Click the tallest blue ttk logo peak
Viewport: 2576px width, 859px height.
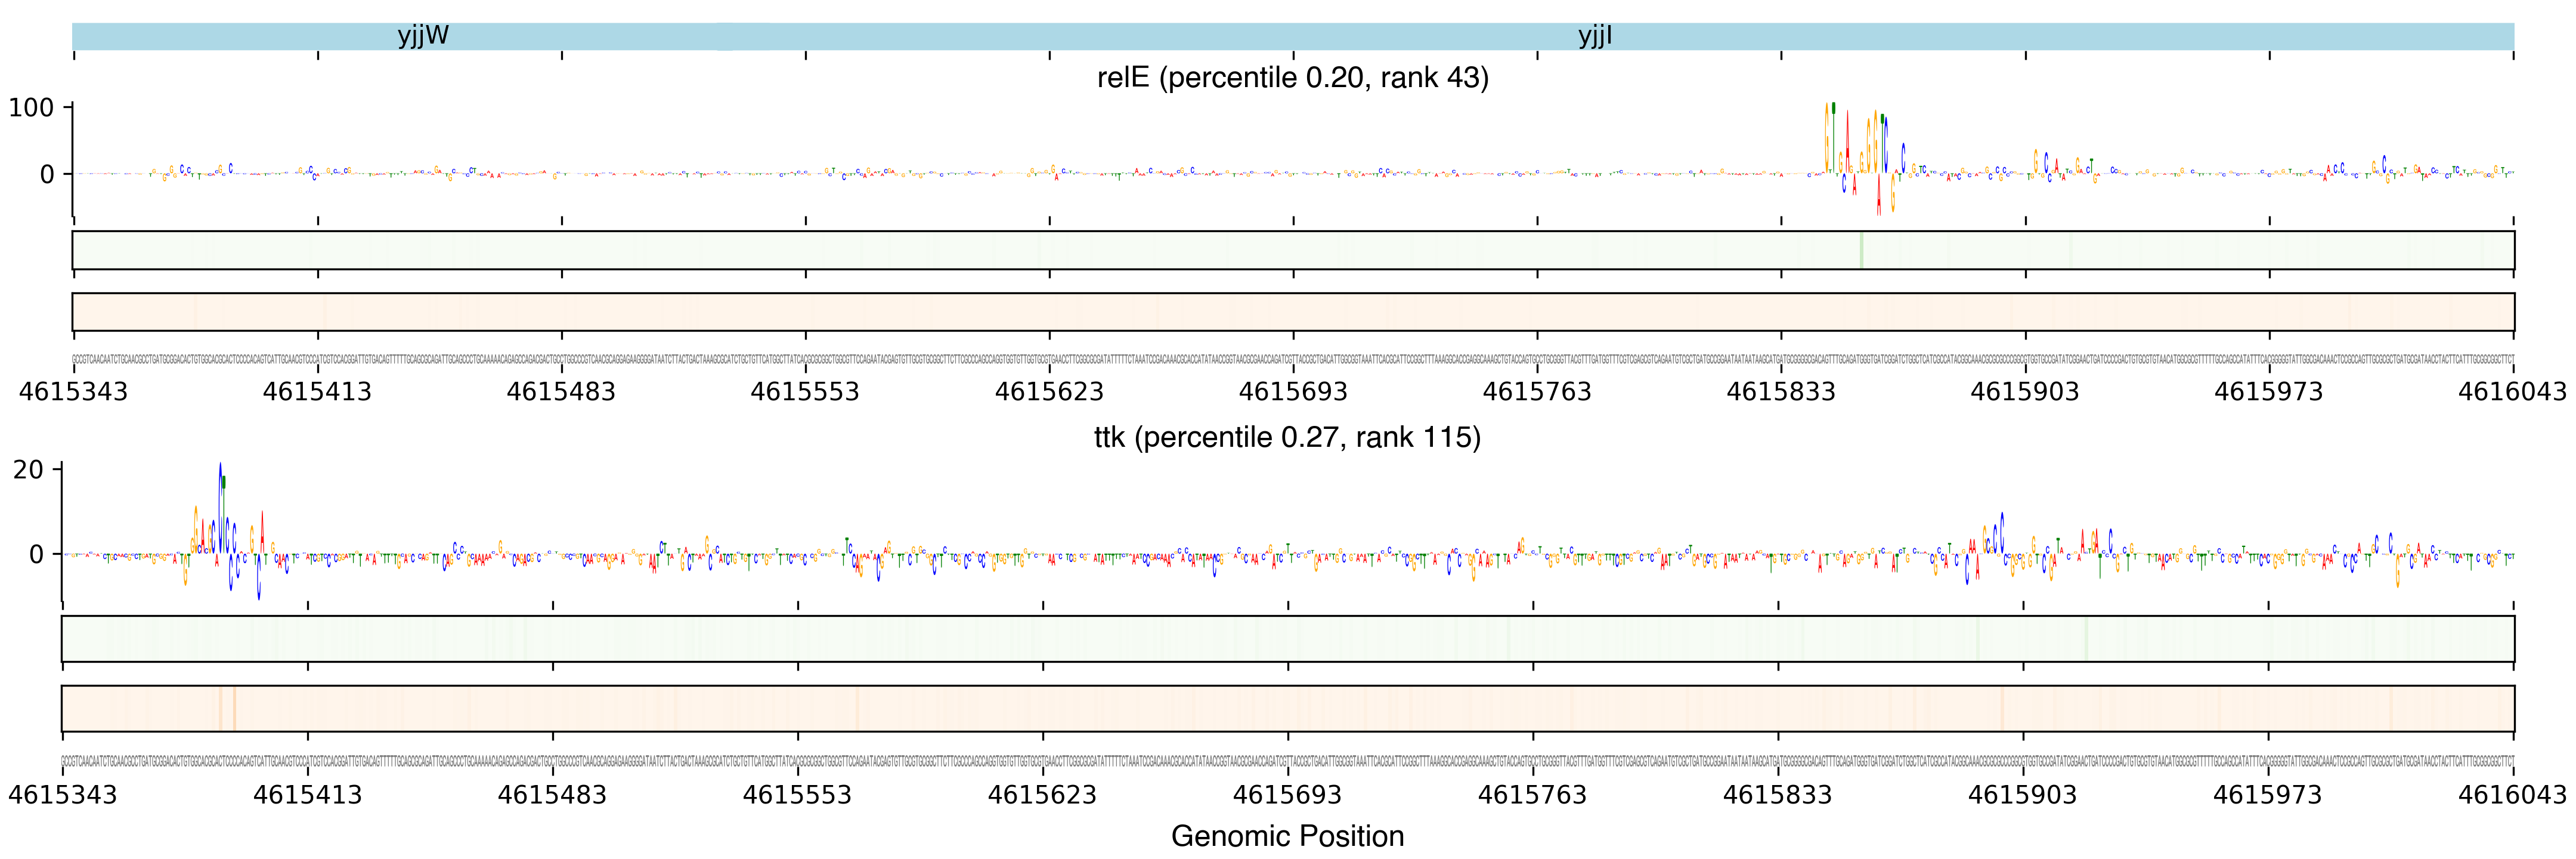[x=220, y=505]
